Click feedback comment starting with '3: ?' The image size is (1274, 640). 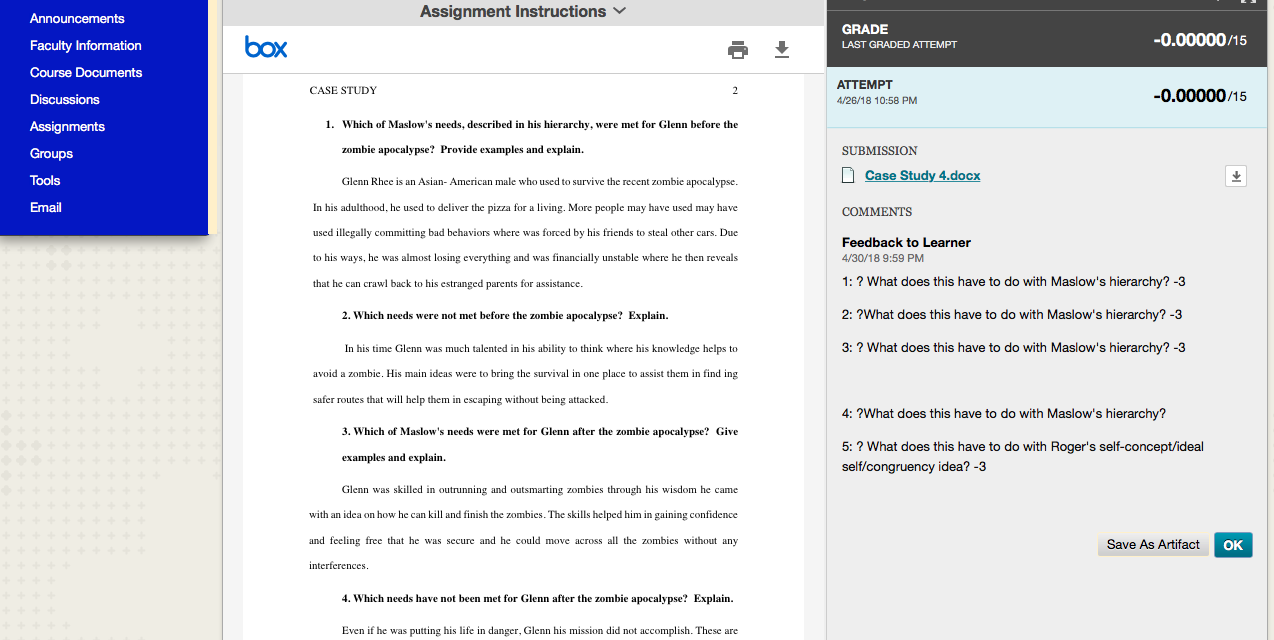pos(1014,347)
